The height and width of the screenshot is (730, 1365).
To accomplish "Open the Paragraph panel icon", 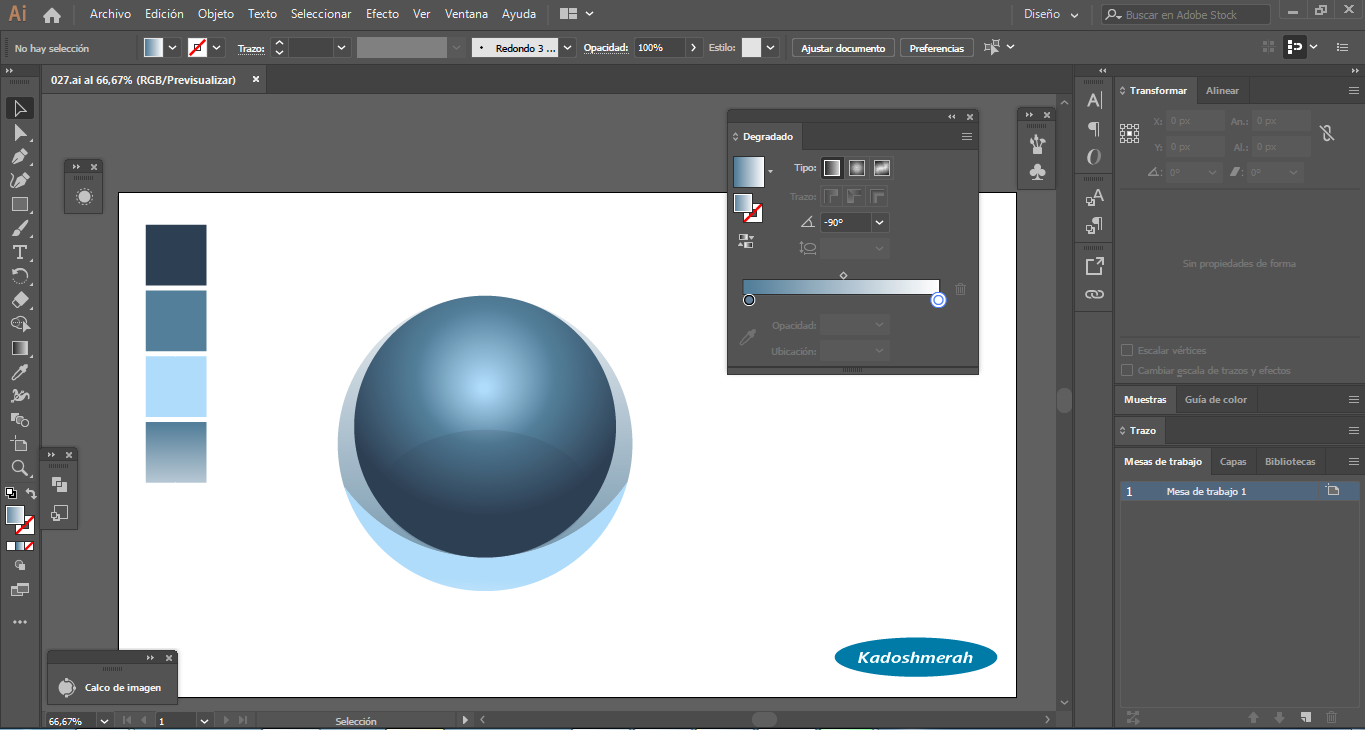I will [1094, 129].
